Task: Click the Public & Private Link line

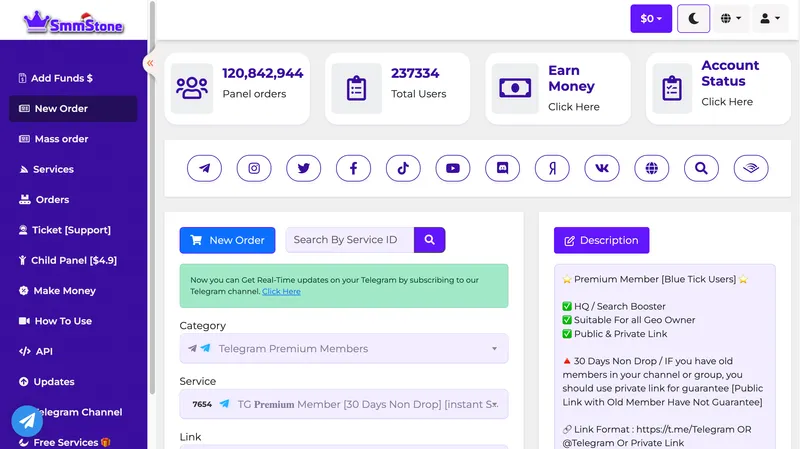Action: coord(615,334)
